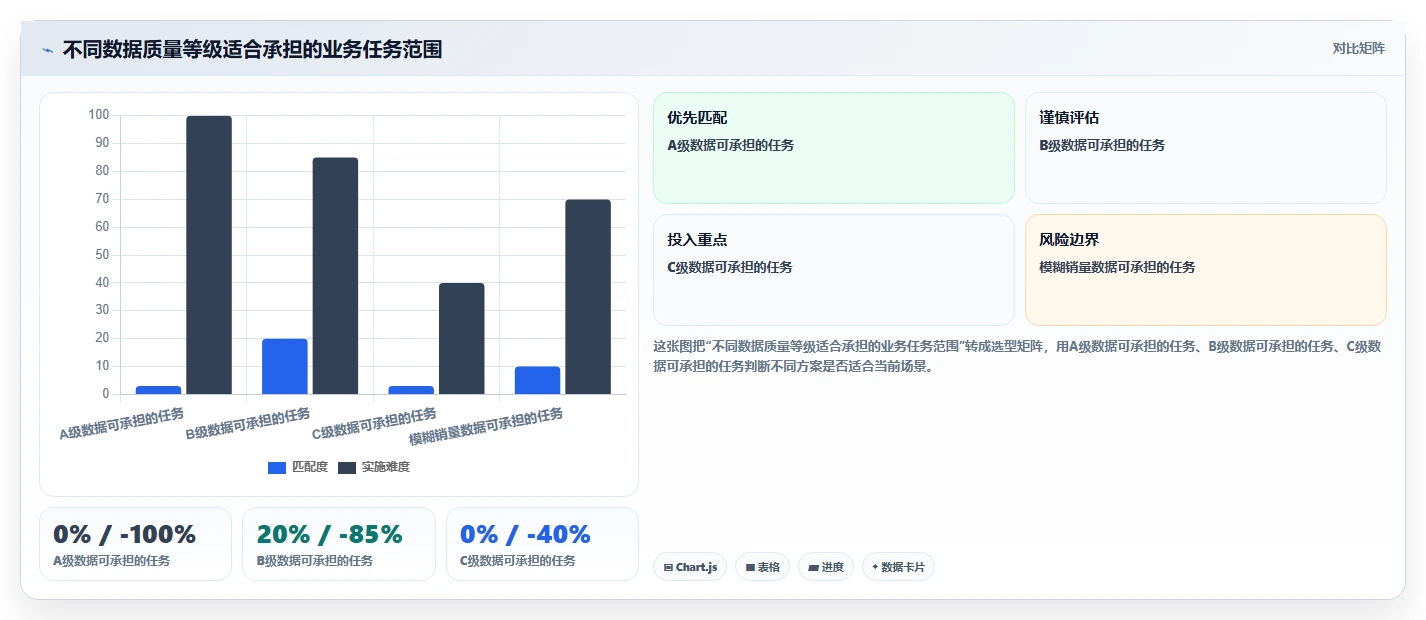Click the 0% / -100% stat card

tap(135, 544)
